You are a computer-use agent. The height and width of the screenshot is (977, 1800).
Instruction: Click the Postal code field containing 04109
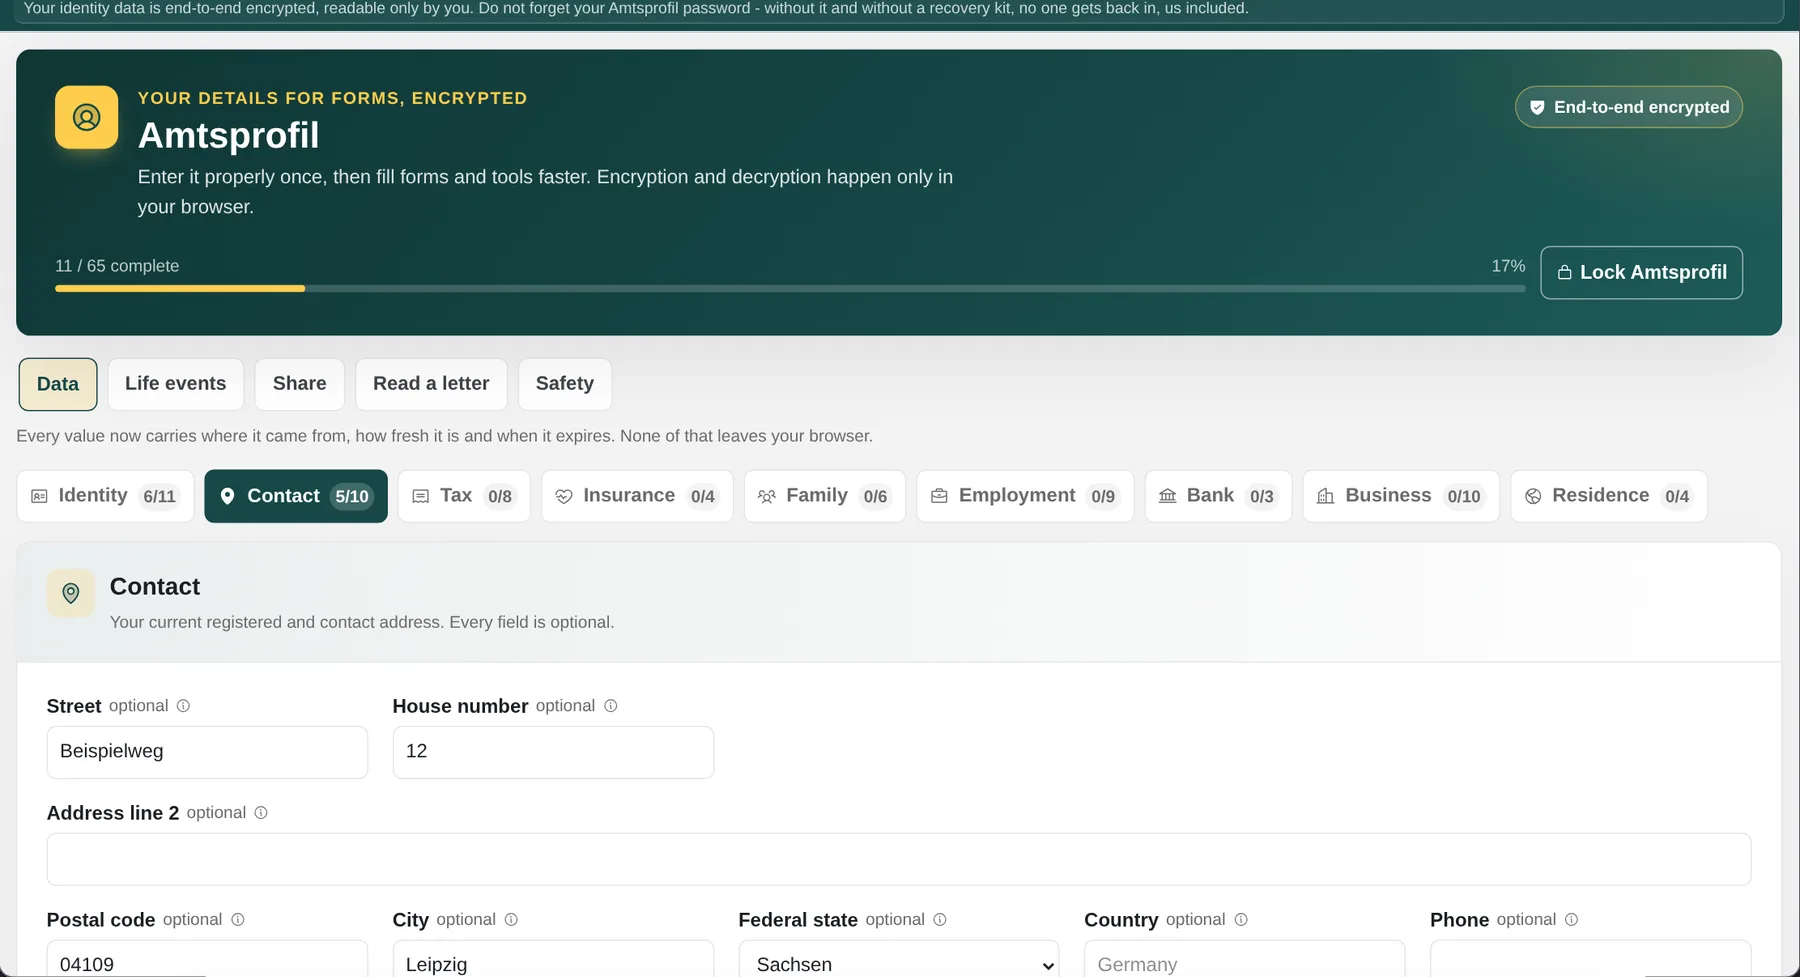click(207, 960)
